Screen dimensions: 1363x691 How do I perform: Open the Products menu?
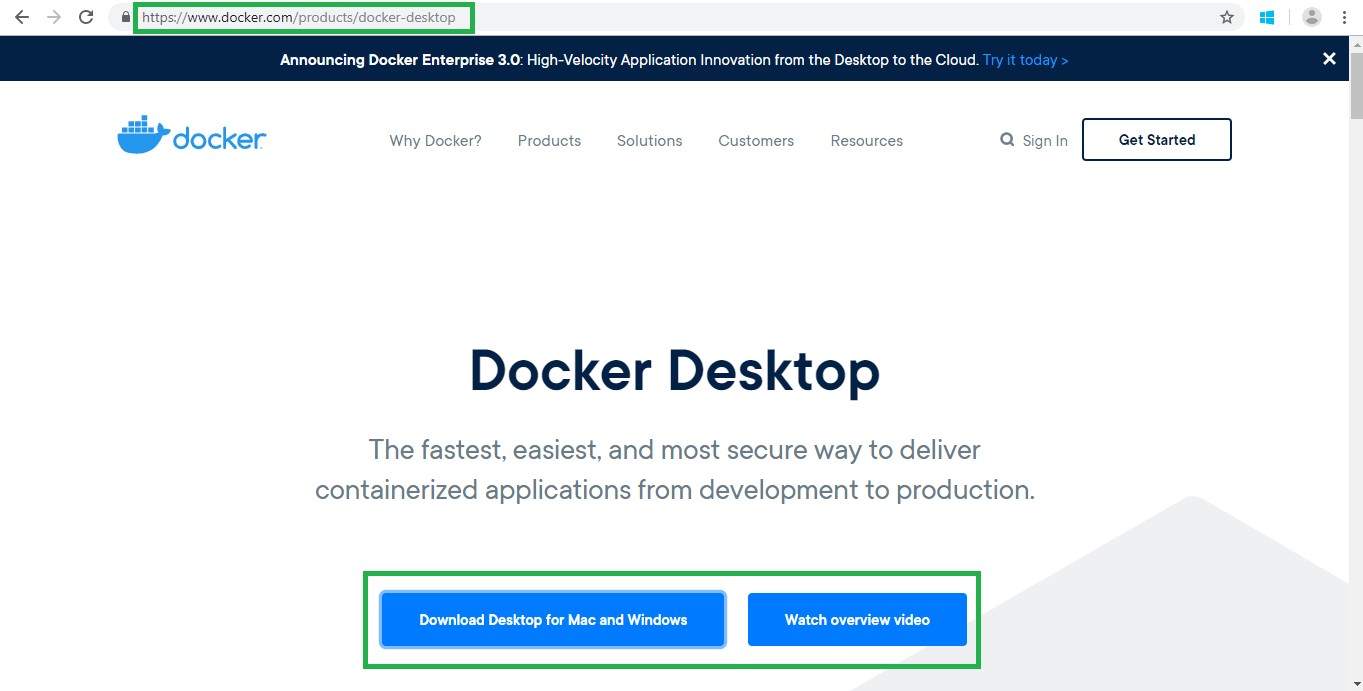coord(549,141)
